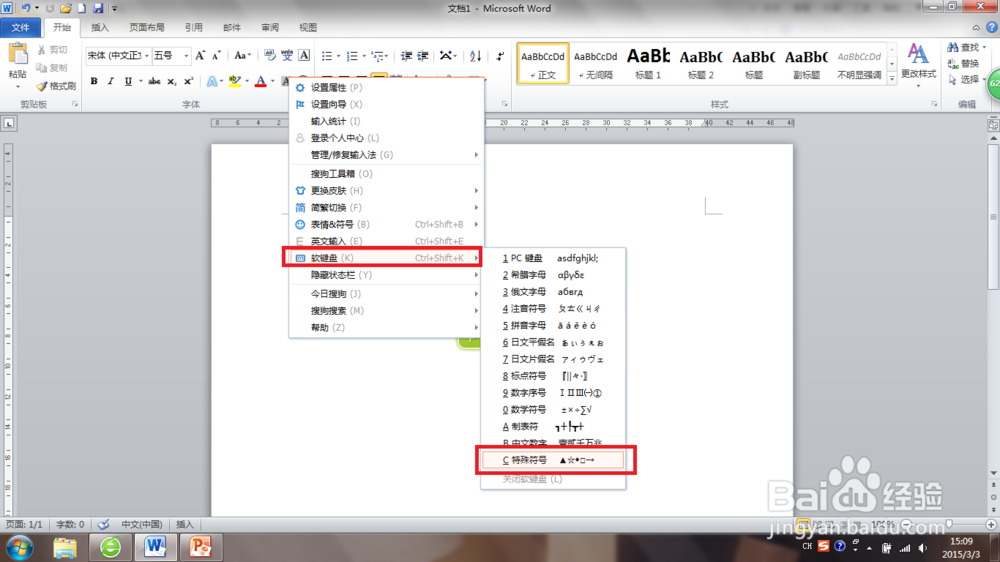Choose 特殊符号 soft keyboard
Viewport: 1000px width, 562px height.
coord(553,460)
